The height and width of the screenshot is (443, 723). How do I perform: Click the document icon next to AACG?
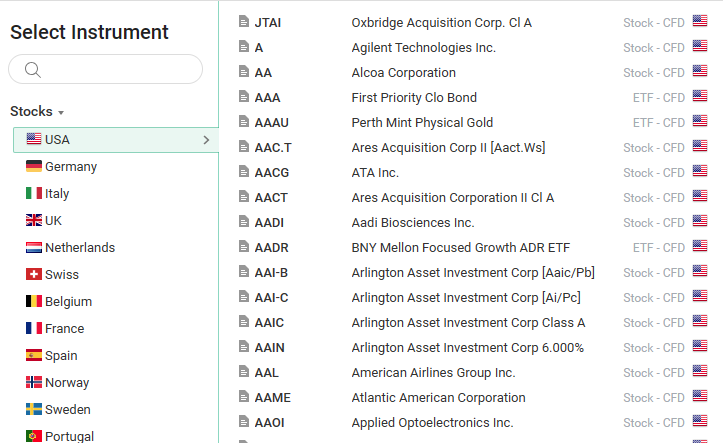244,172
